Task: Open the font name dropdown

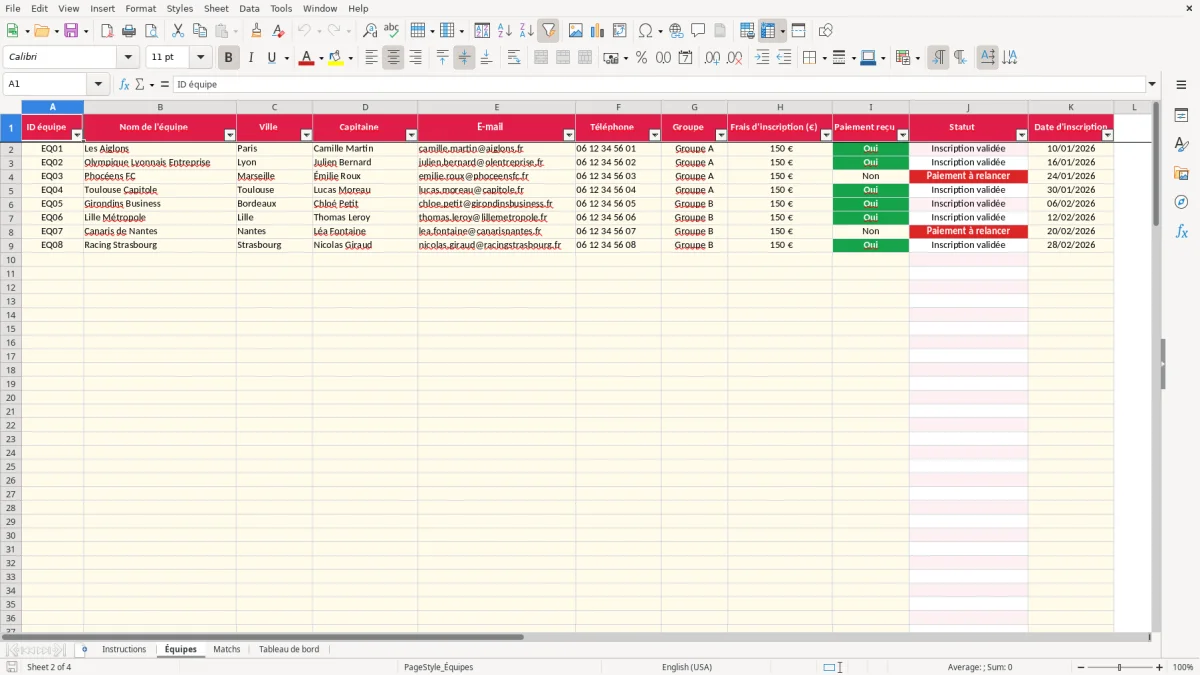Action: [x=128, y=58]
